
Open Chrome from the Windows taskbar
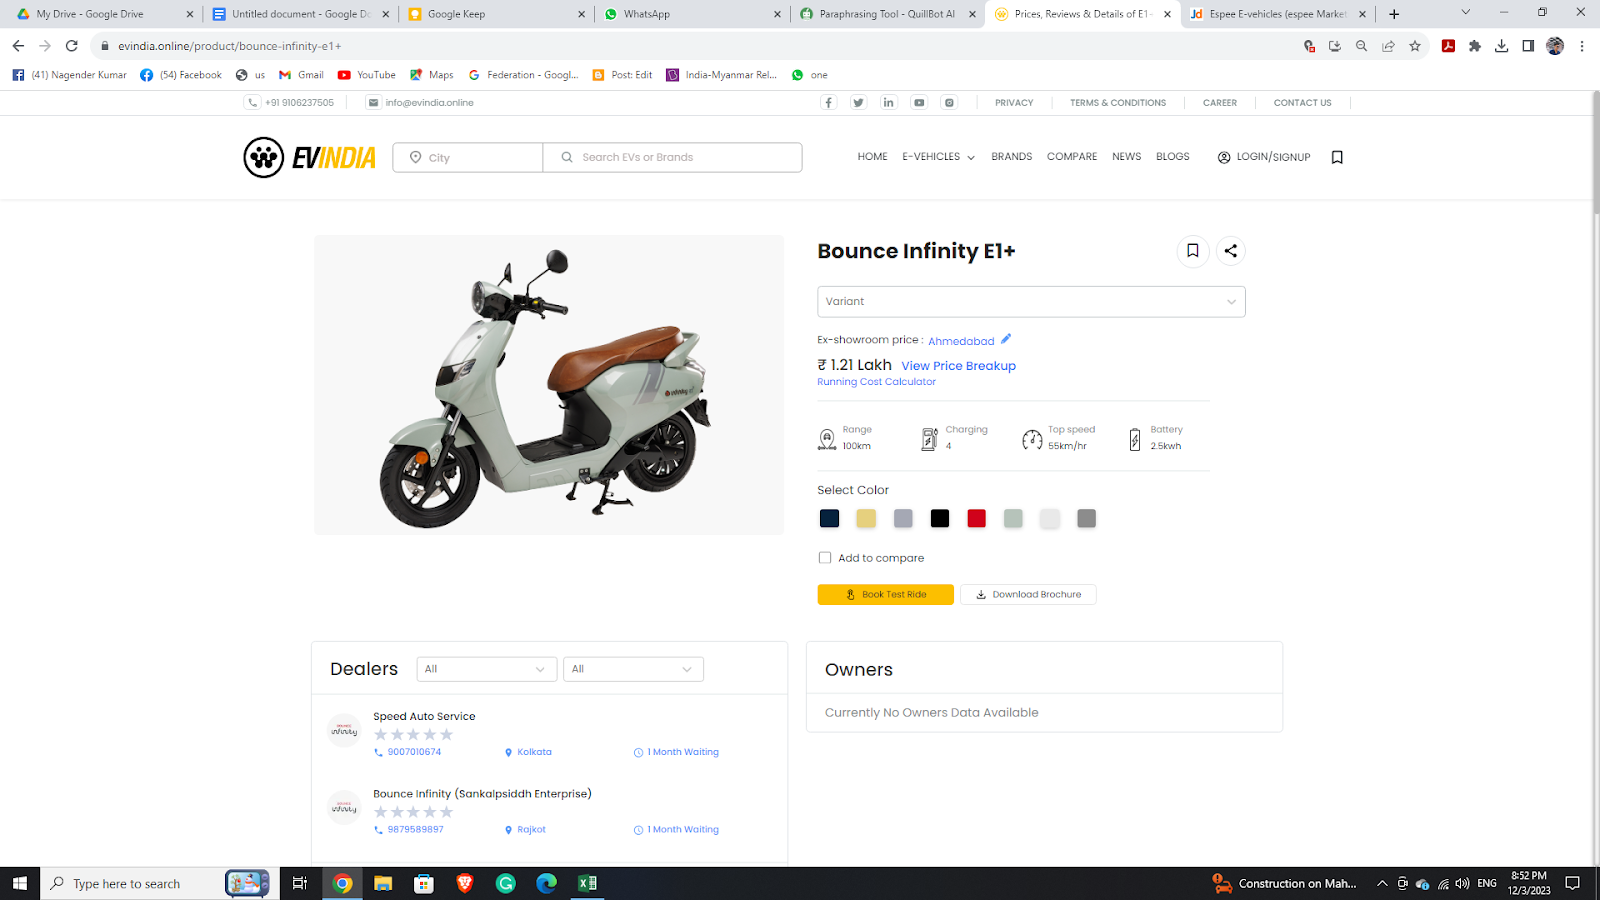pyautogui.click(x=342, y=883)
